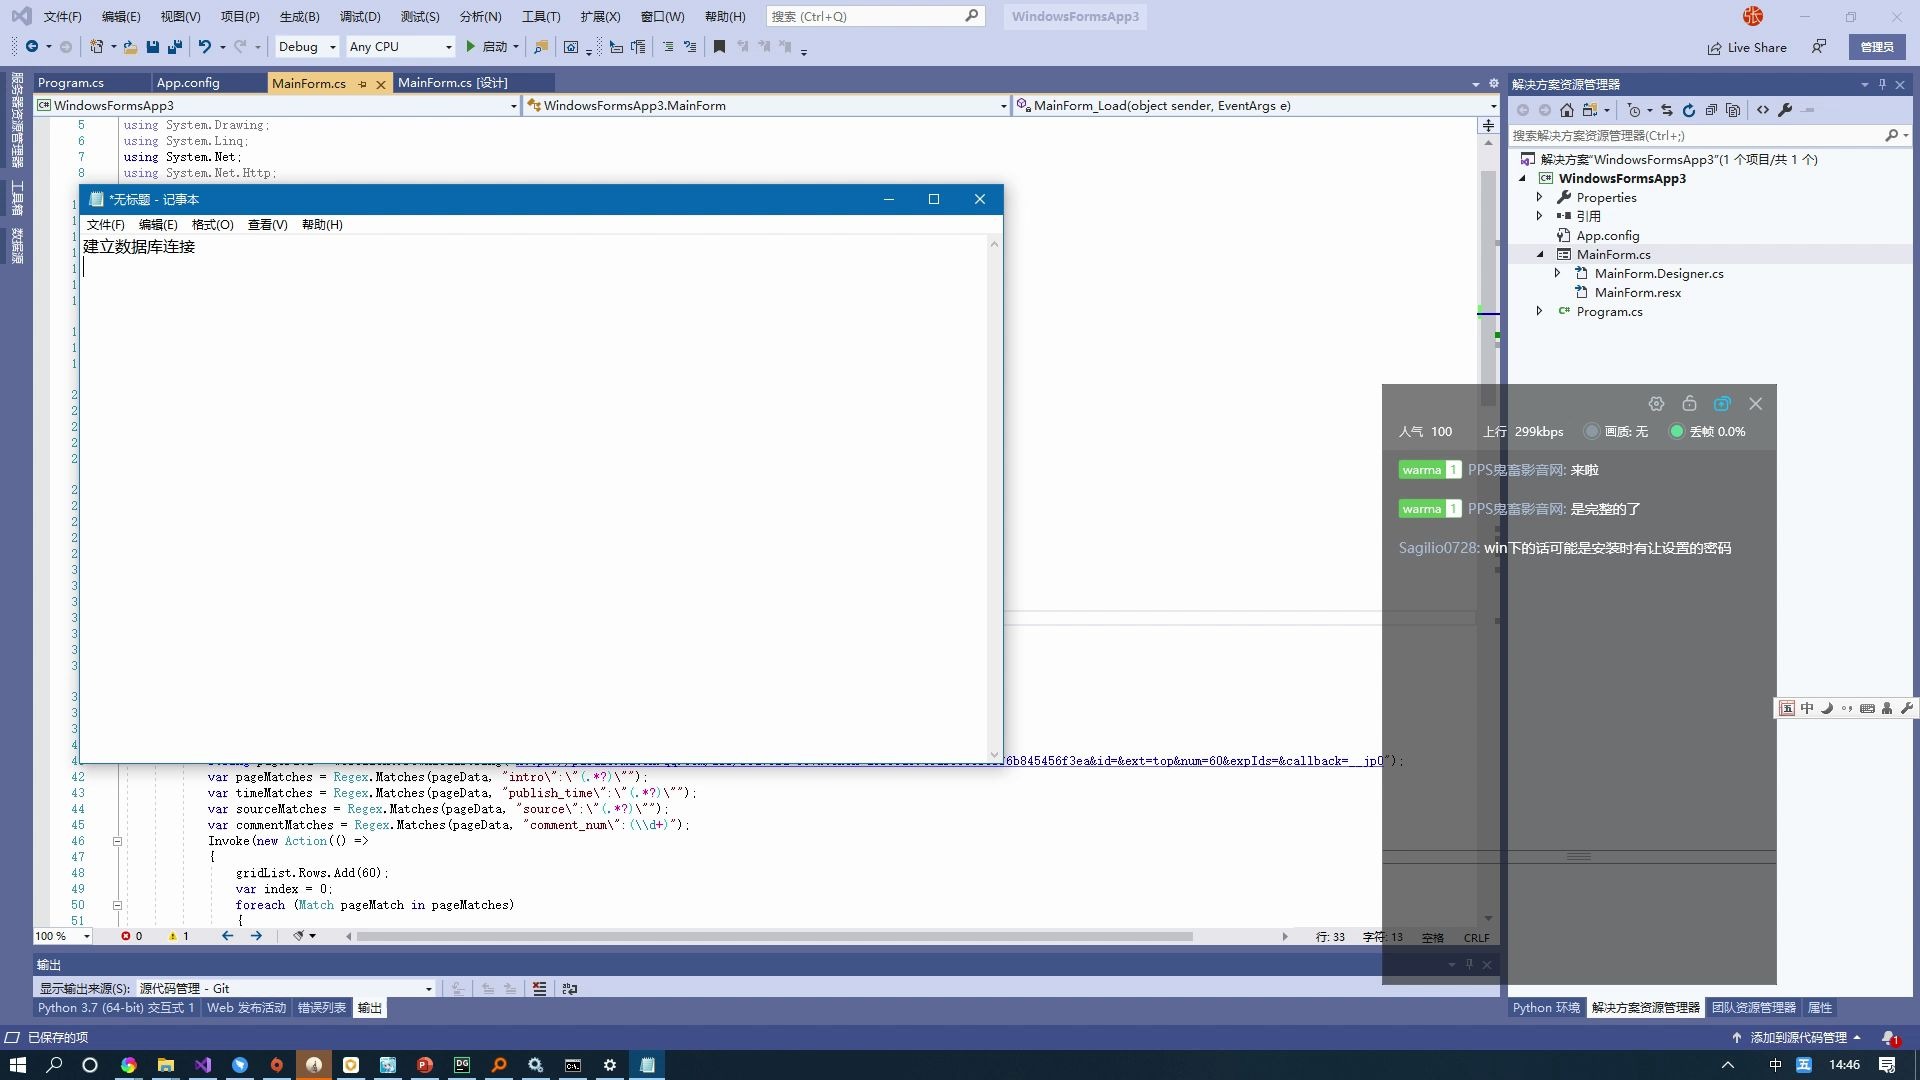Click the Undo last action icon

coord(204,46)
